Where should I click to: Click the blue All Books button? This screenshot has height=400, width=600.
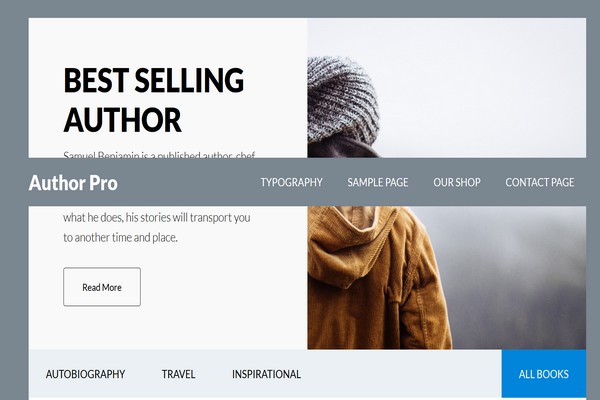(x=544, y=374)
